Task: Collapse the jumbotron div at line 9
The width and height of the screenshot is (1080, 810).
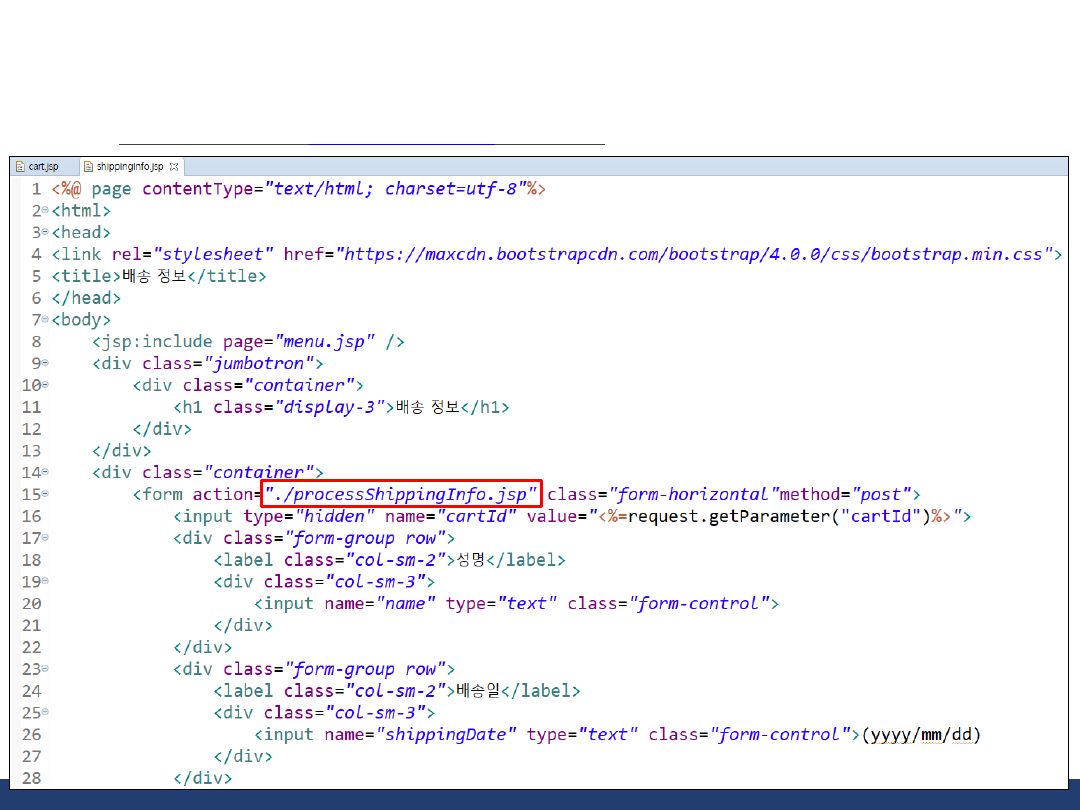Action: pyautogui.click(x=45, y=363)
